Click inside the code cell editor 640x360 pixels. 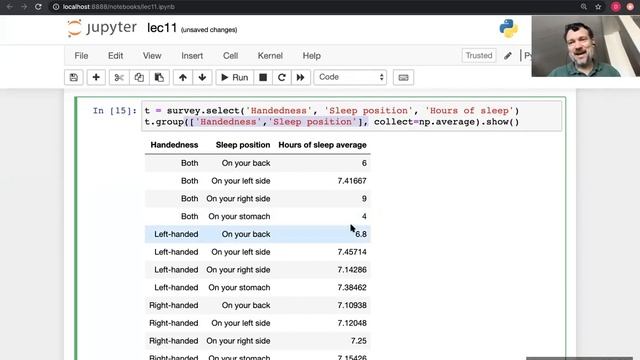pos(352,116)
